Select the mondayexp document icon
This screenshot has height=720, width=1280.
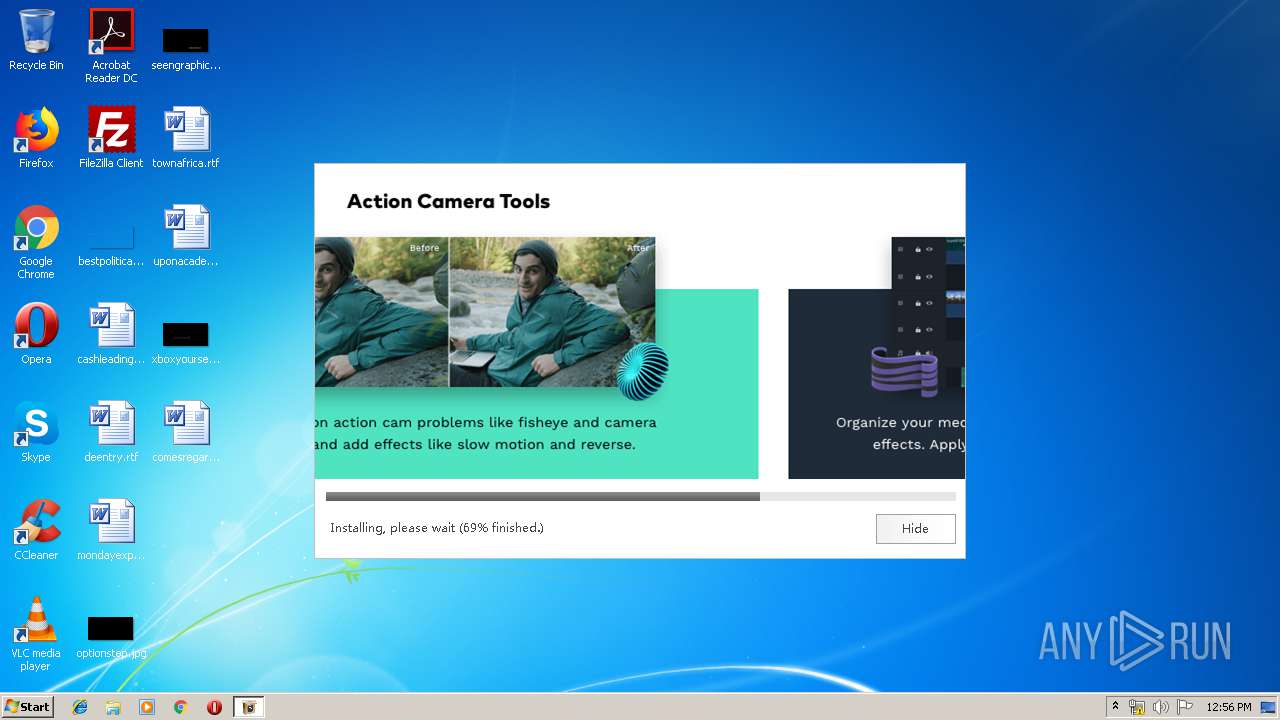[x=111, y=530]
